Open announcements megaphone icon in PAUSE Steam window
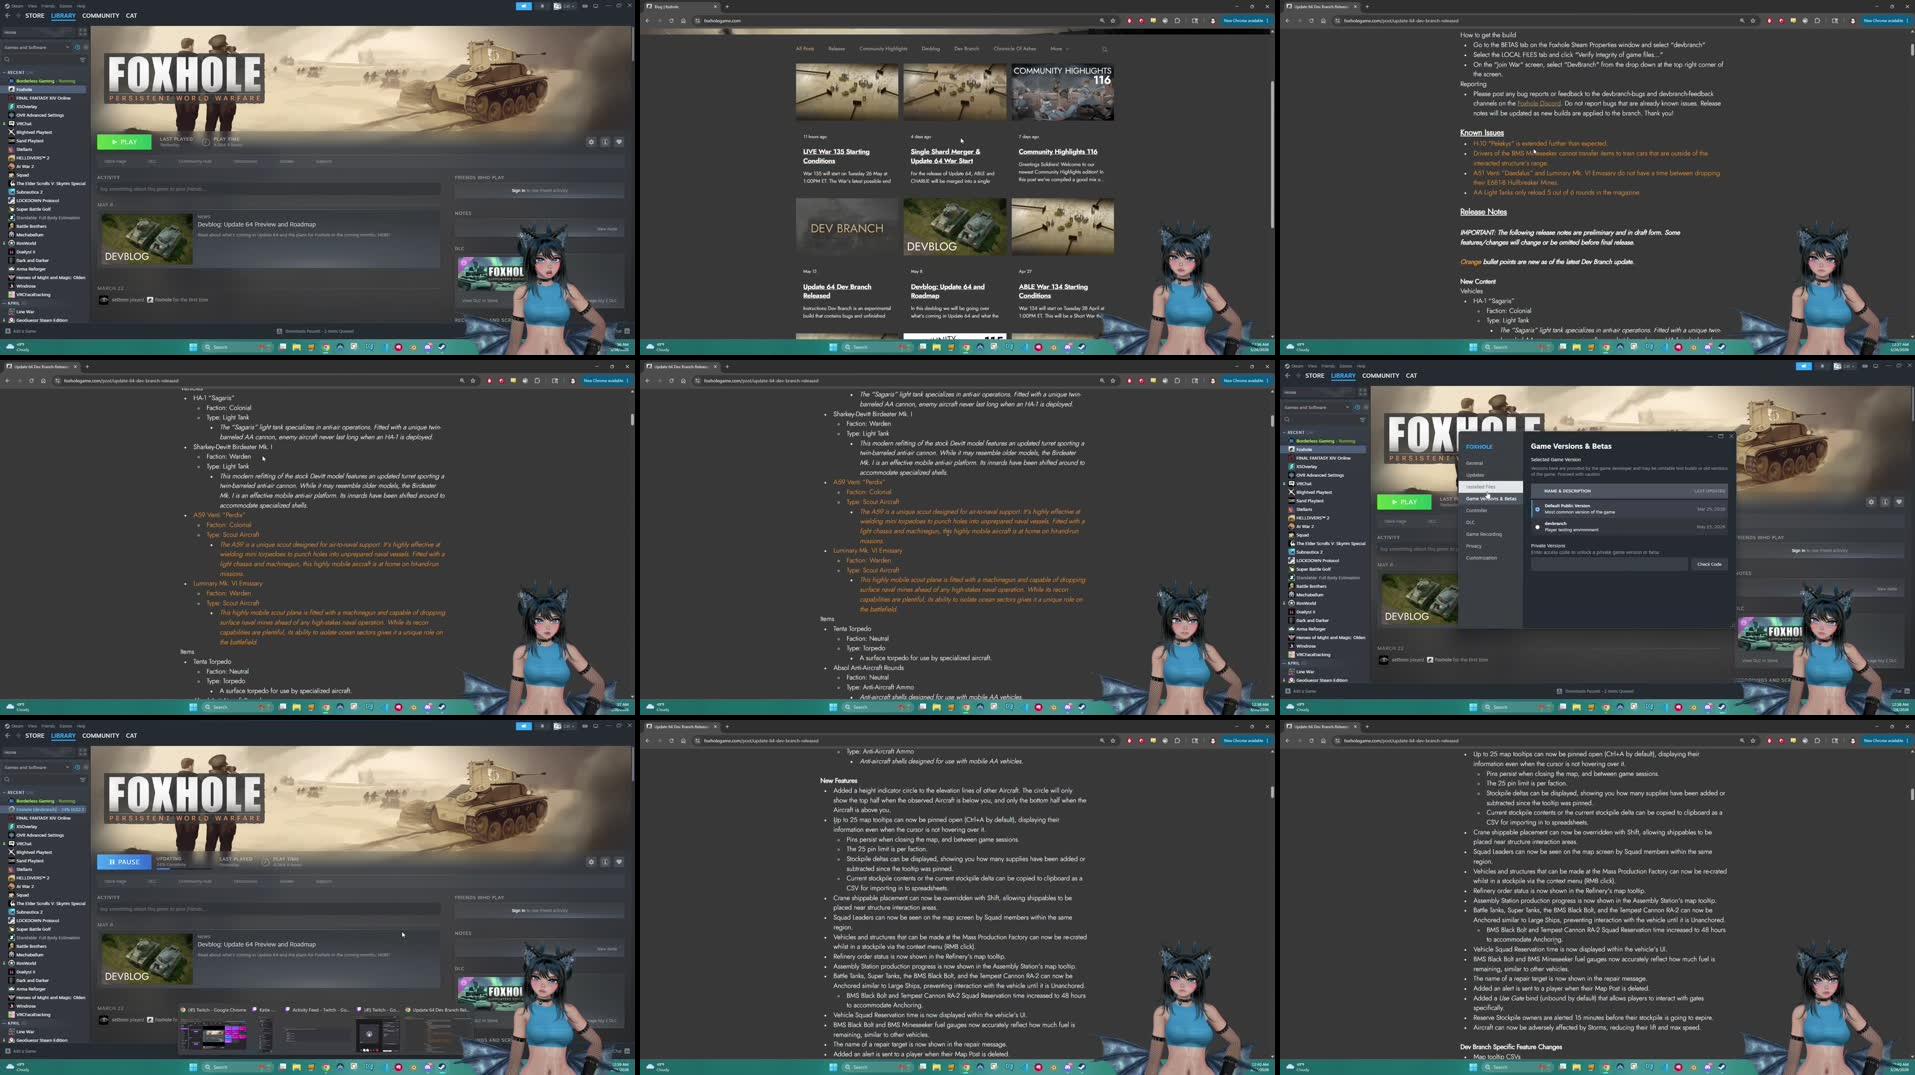The width and height of the screenshot is (1915, 1075). click(524, 726)
